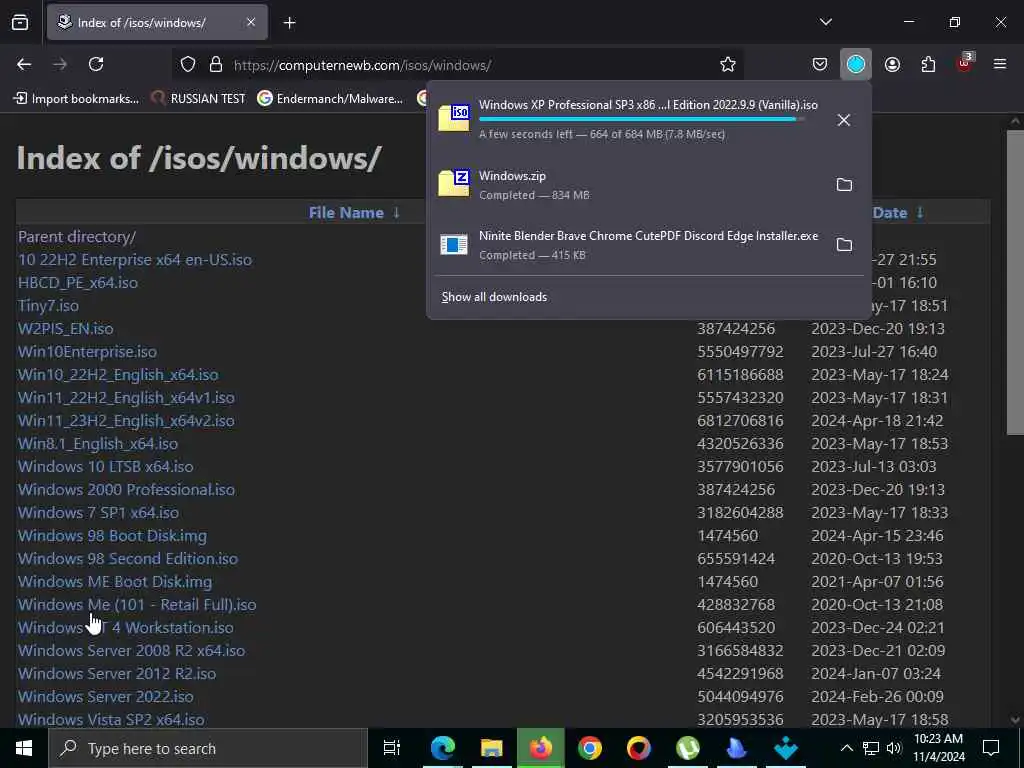Screen dimensions: 1024x768
Task: Open uBlock Origin extension icon
Action: [x=965, y=63]
